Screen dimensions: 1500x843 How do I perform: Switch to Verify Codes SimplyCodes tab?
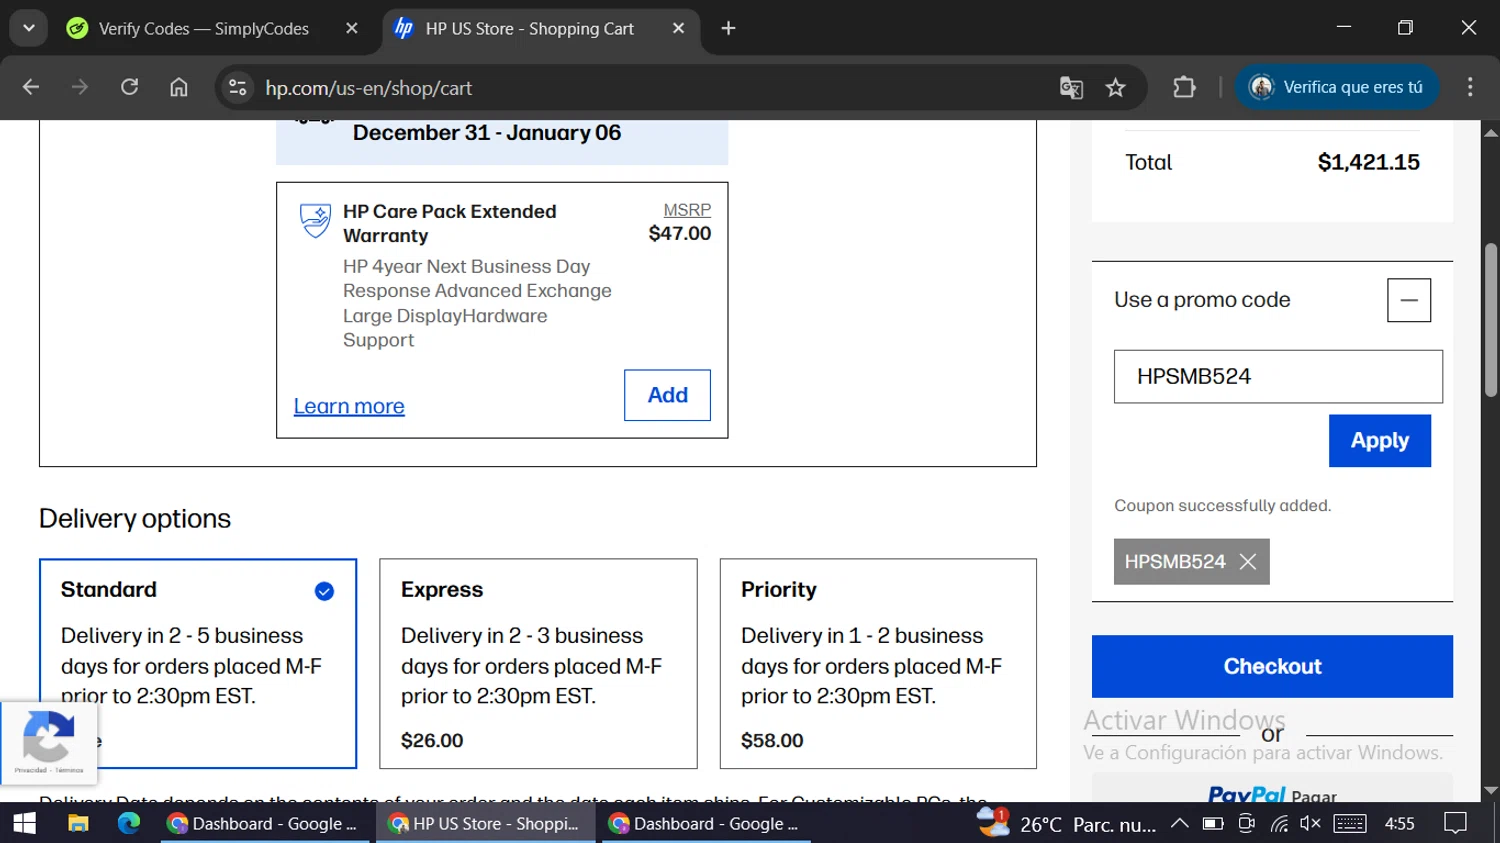205,29
